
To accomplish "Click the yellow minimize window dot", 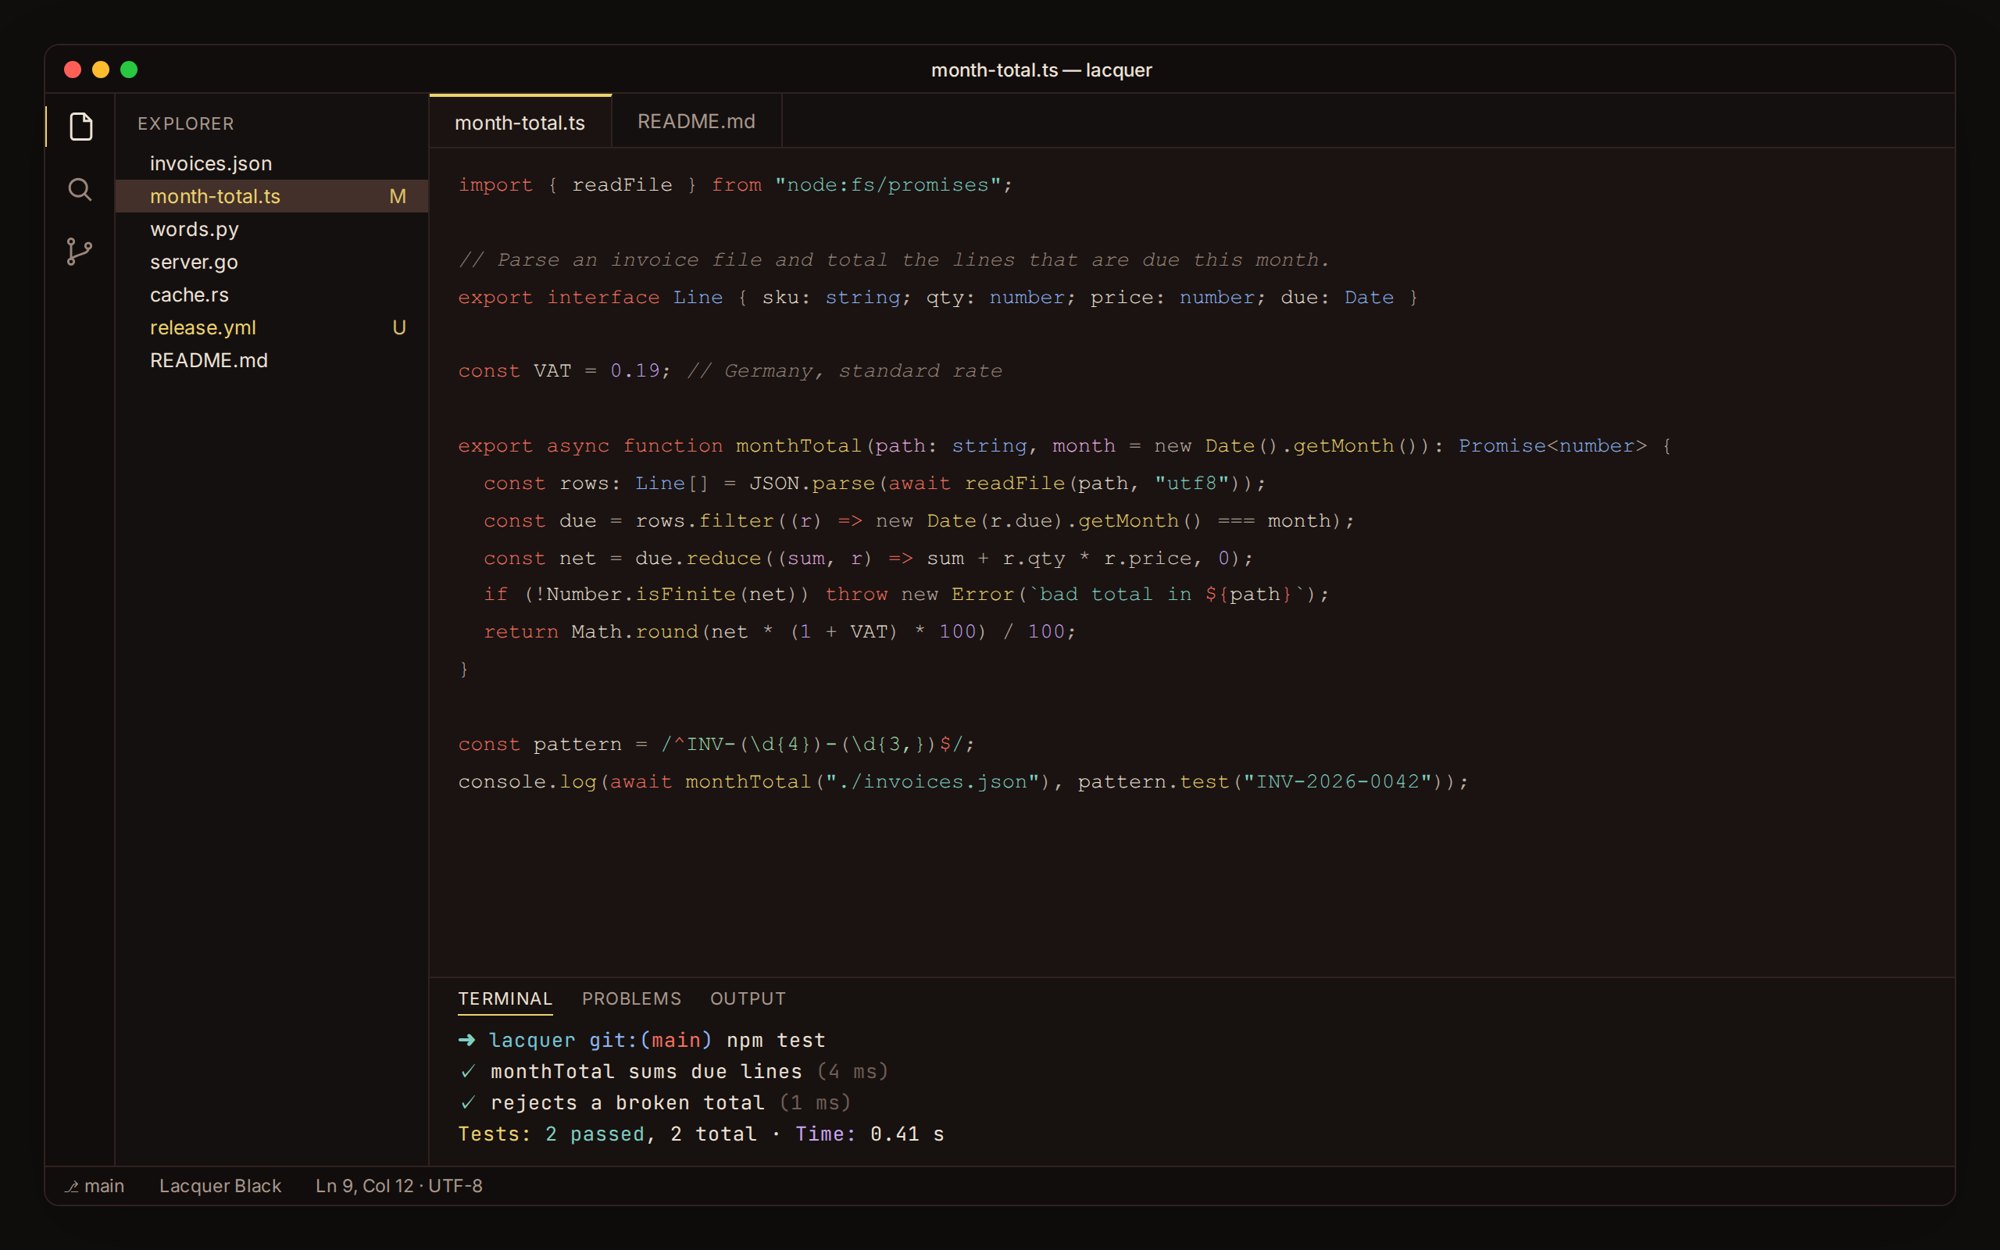I will 100,69.
